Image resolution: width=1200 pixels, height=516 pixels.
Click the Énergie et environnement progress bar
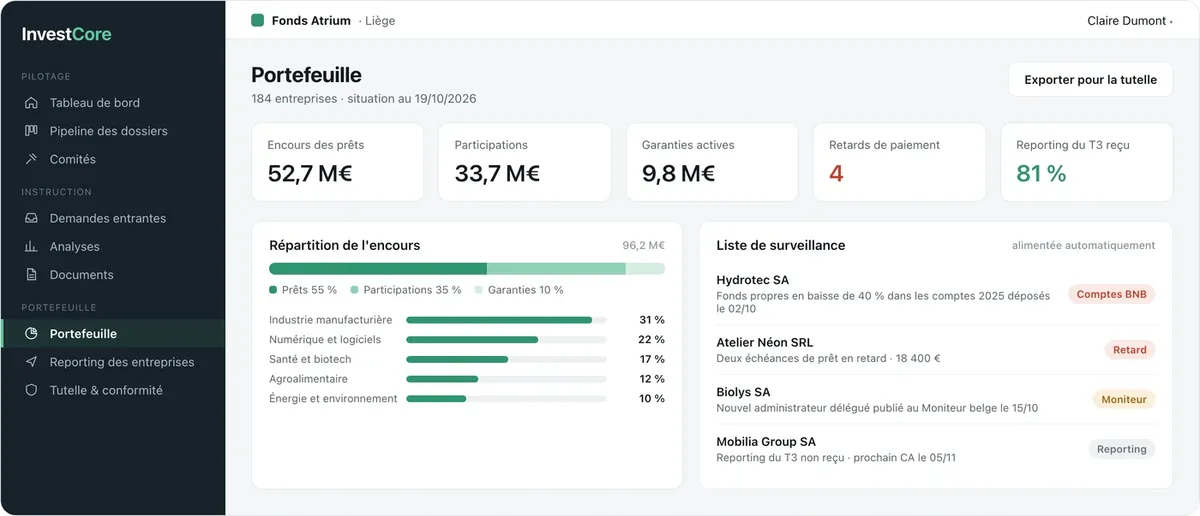pyautogui.click(x=506, y=399)
